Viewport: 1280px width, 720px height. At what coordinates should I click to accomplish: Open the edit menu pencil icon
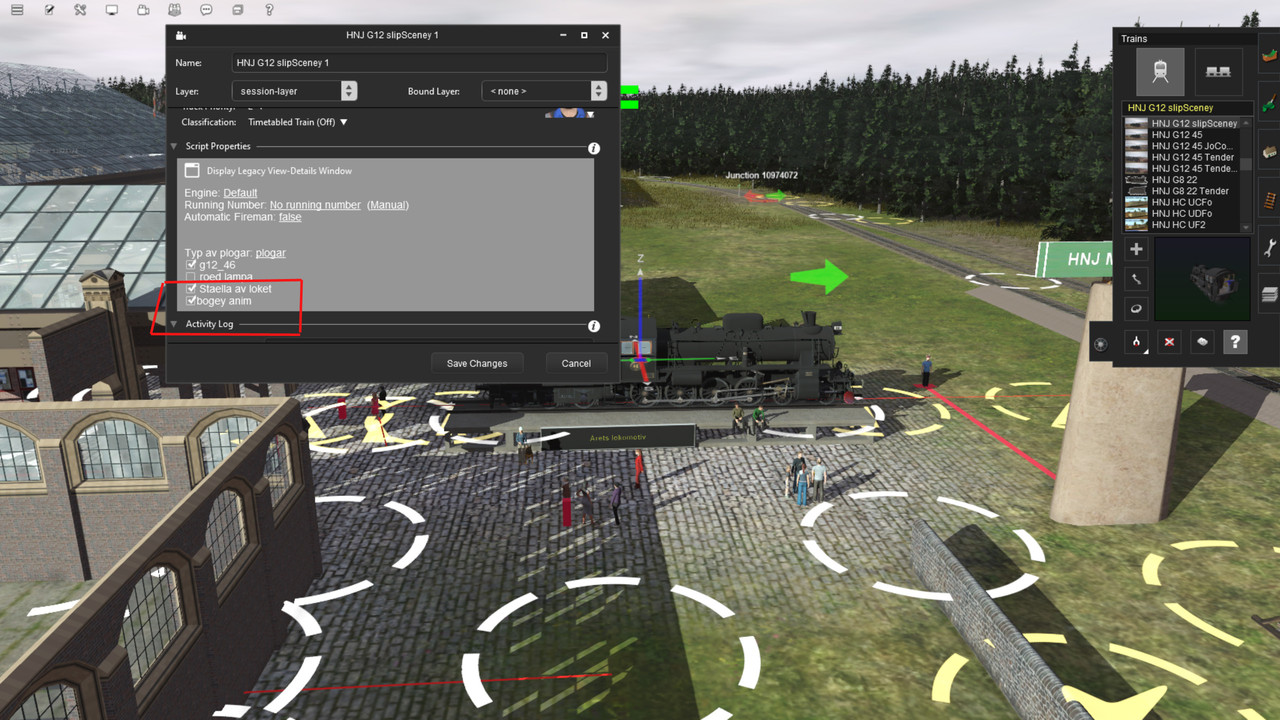tap(49, 10)
